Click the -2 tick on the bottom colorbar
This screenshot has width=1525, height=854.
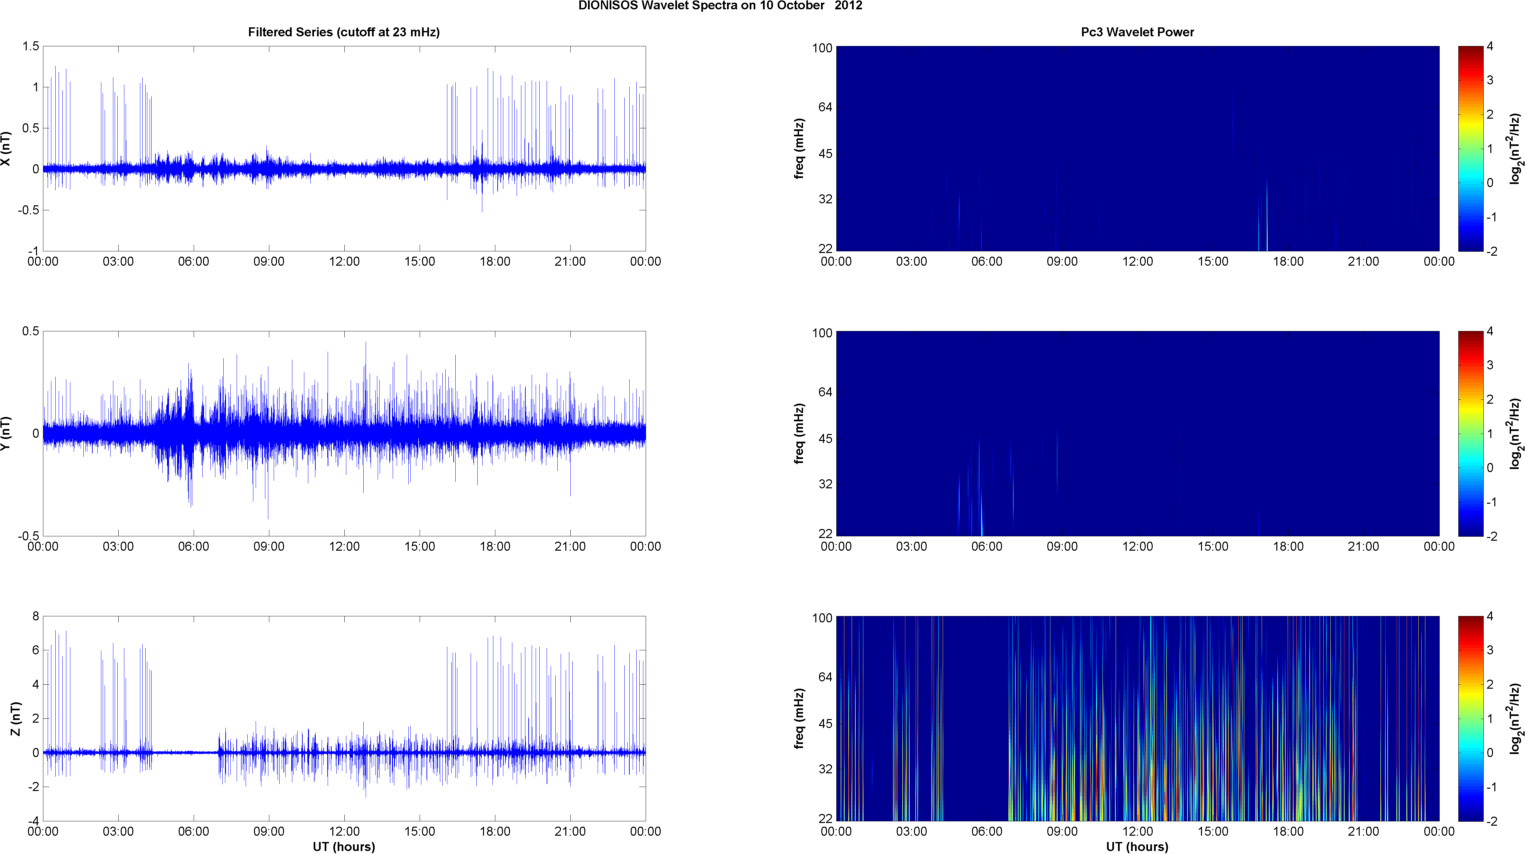(1491, 821)
